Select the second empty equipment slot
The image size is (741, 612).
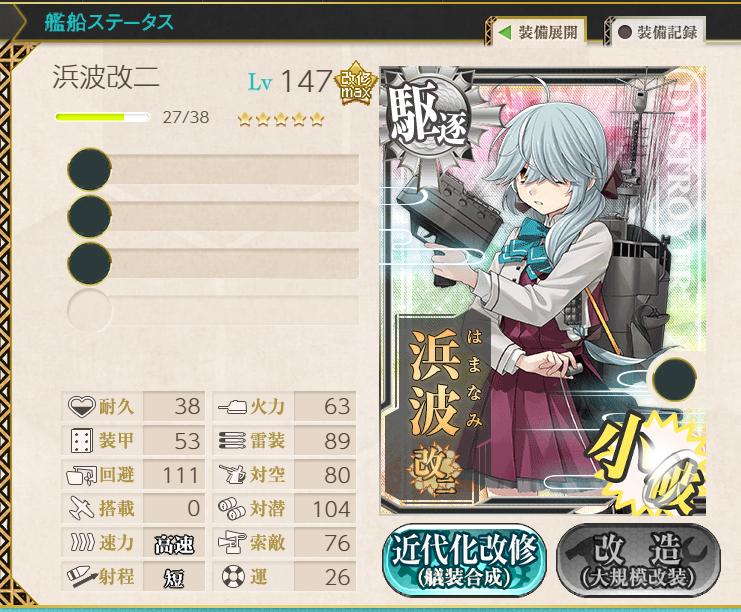coord(214,216)
